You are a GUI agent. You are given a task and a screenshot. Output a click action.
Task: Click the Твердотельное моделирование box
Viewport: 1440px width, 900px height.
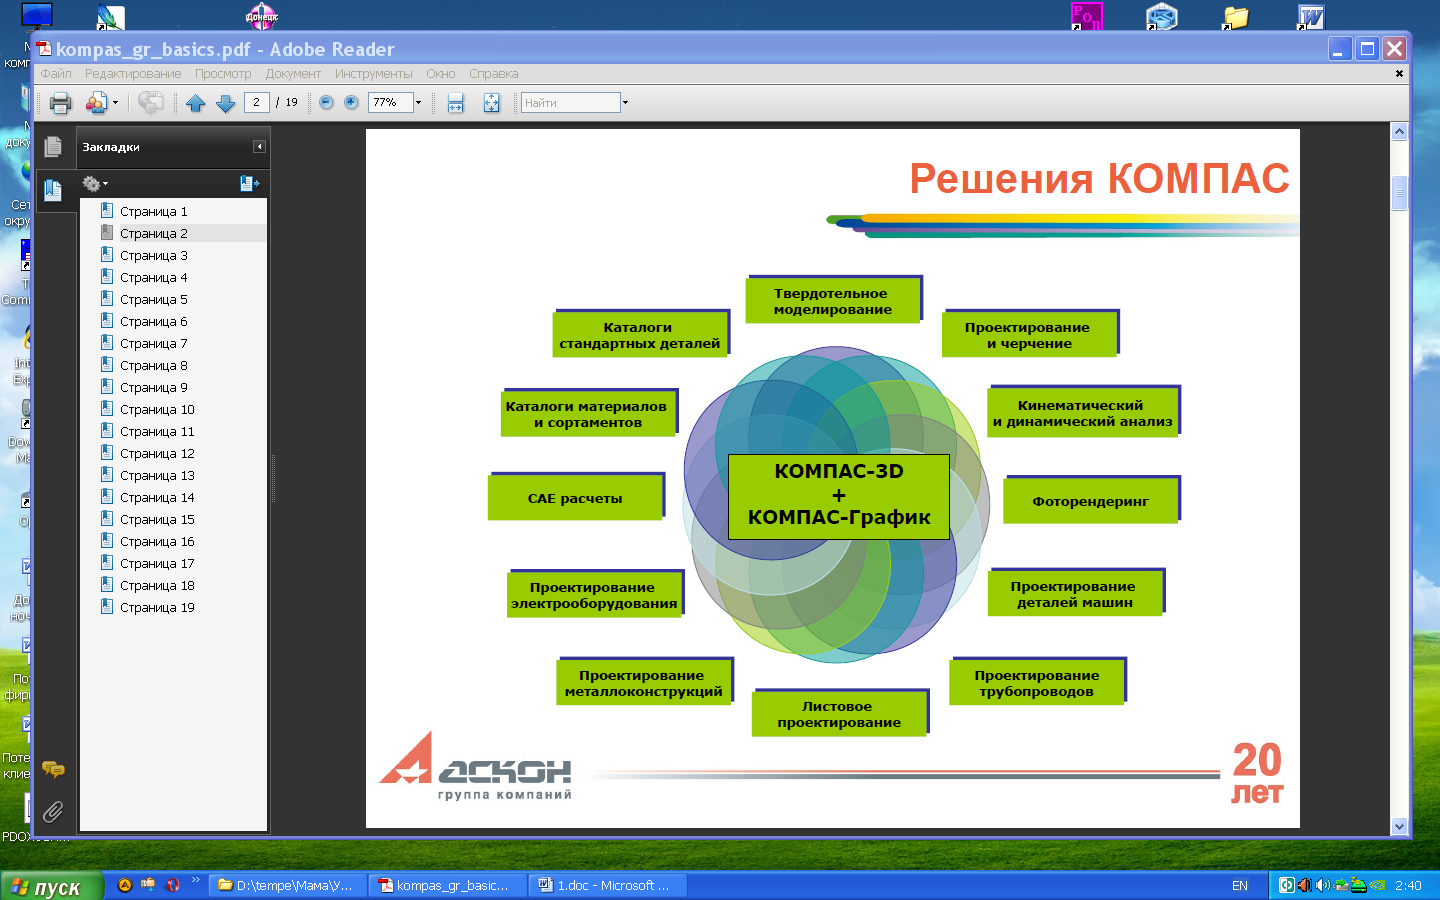[x=832, y=301]
